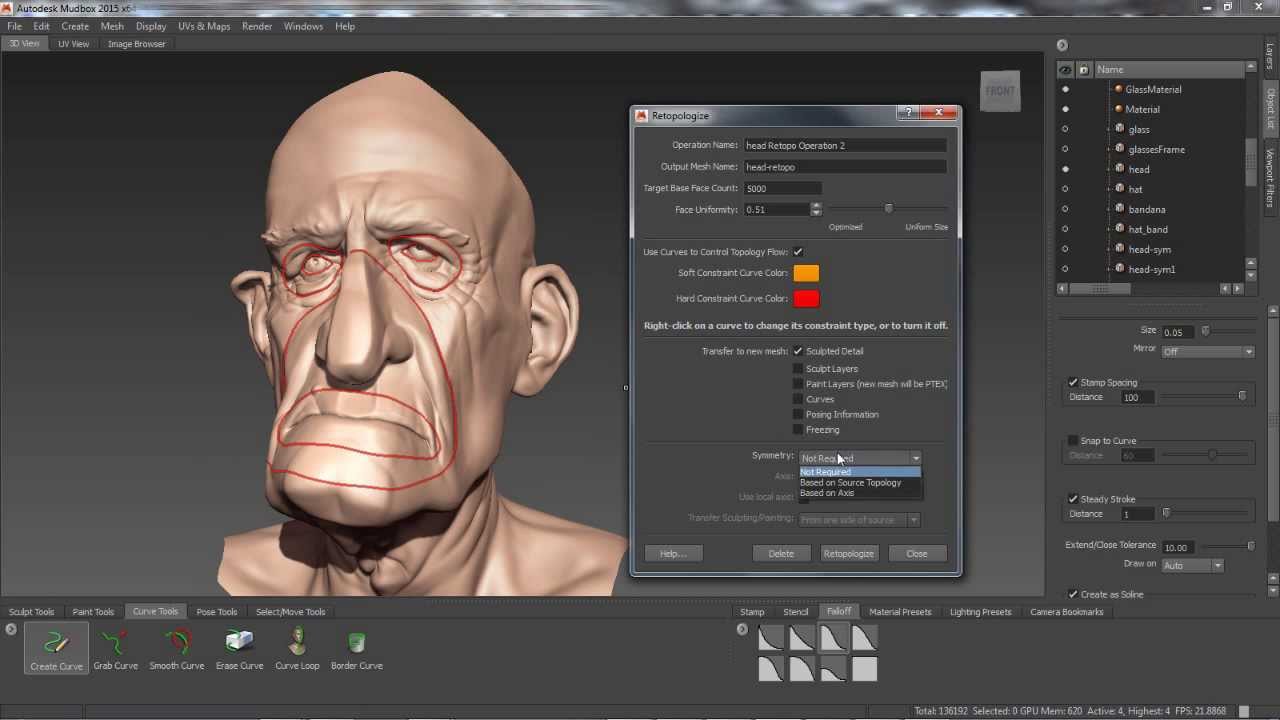Click the Hard Constraint Curve Color swatch
1280x720 pixels.
coord(806,299)
